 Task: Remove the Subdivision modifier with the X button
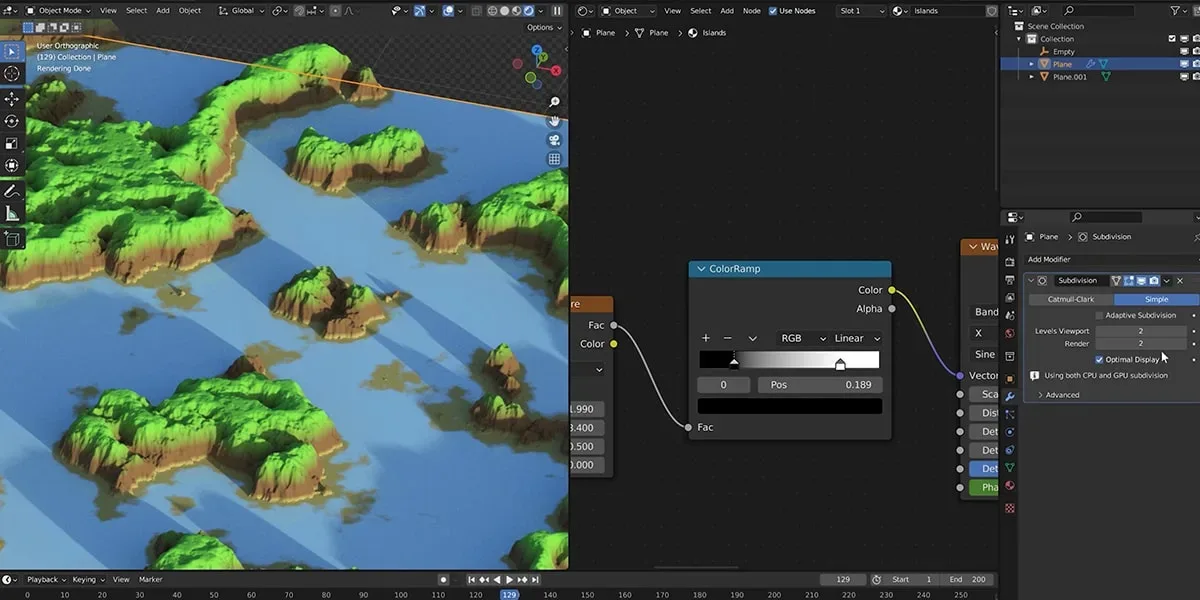tap(1179, 280)
